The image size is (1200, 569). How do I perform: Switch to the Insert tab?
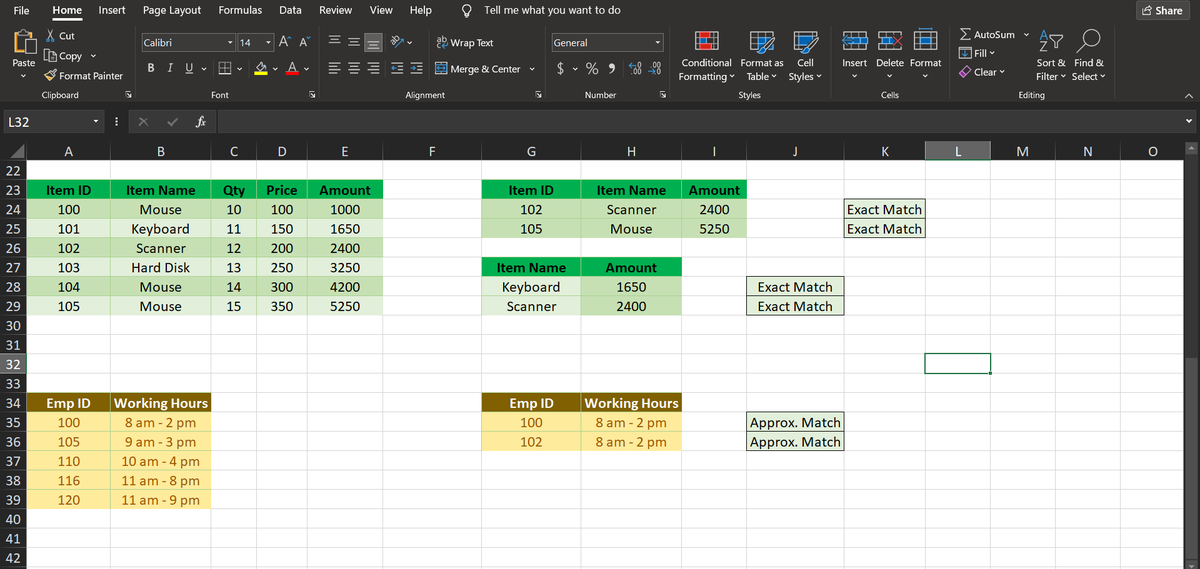112,10
